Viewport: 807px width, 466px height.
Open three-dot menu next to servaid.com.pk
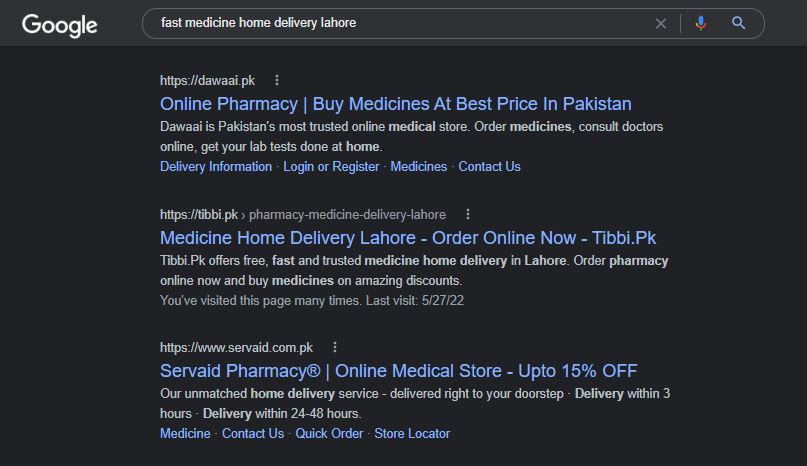[335, 347]
